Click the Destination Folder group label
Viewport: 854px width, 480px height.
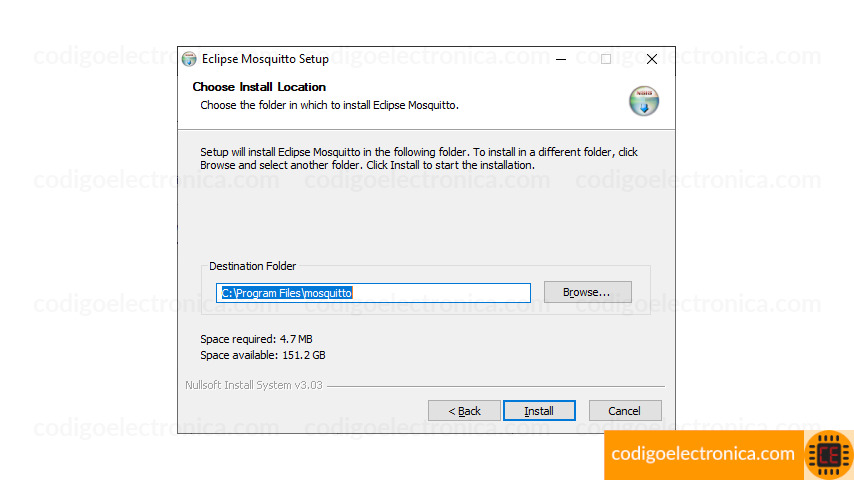coord(252,266)
